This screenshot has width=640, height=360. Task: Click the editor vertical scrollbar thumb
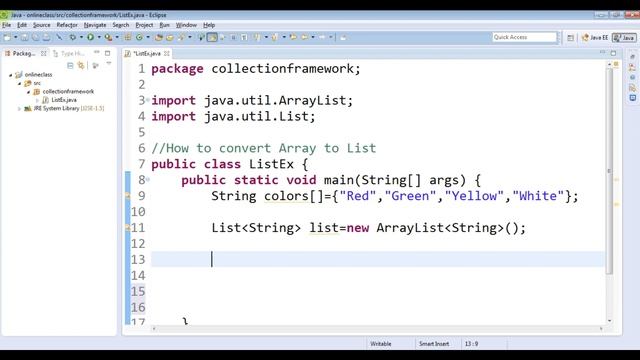coord(609,171)
